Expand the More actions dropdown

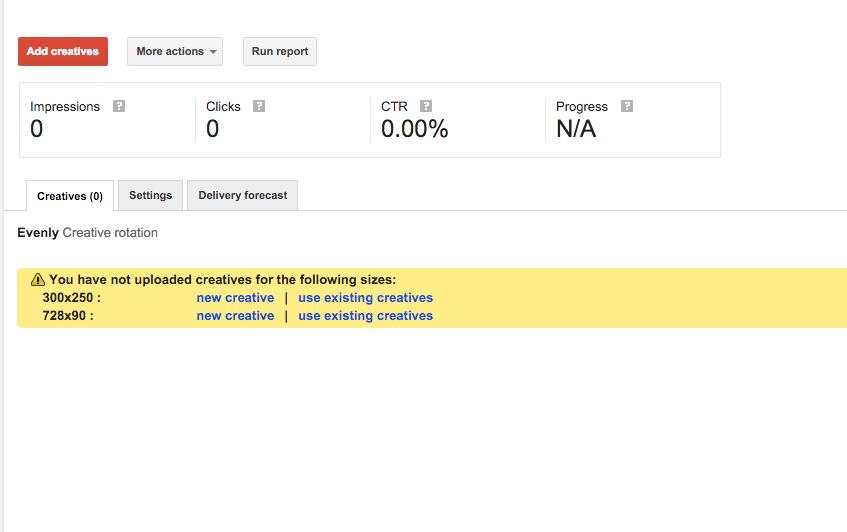175,52
